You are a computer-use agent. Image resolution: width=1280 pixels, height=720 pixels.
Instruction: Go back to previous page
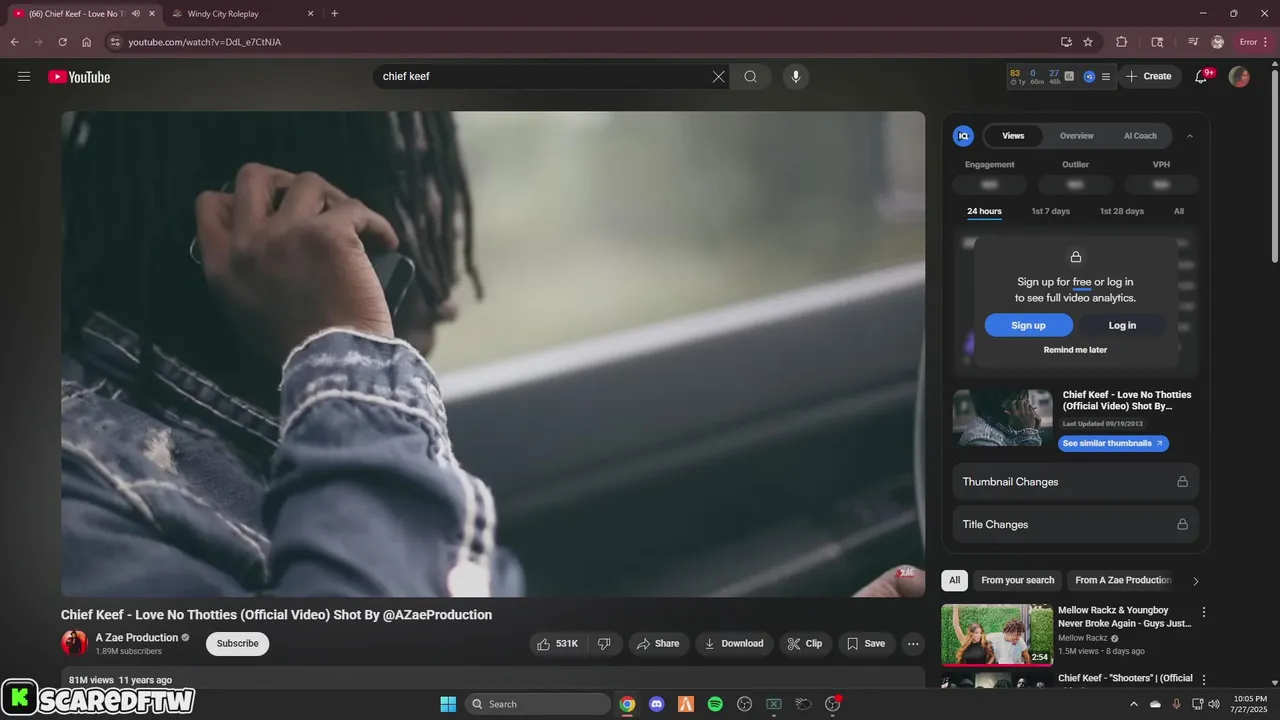[14, 42]
